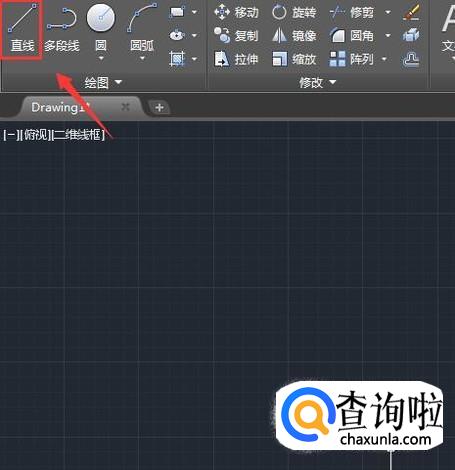Open a new drawing tab with plus
This screenshot has height=470, width=455.
(159, 107)
